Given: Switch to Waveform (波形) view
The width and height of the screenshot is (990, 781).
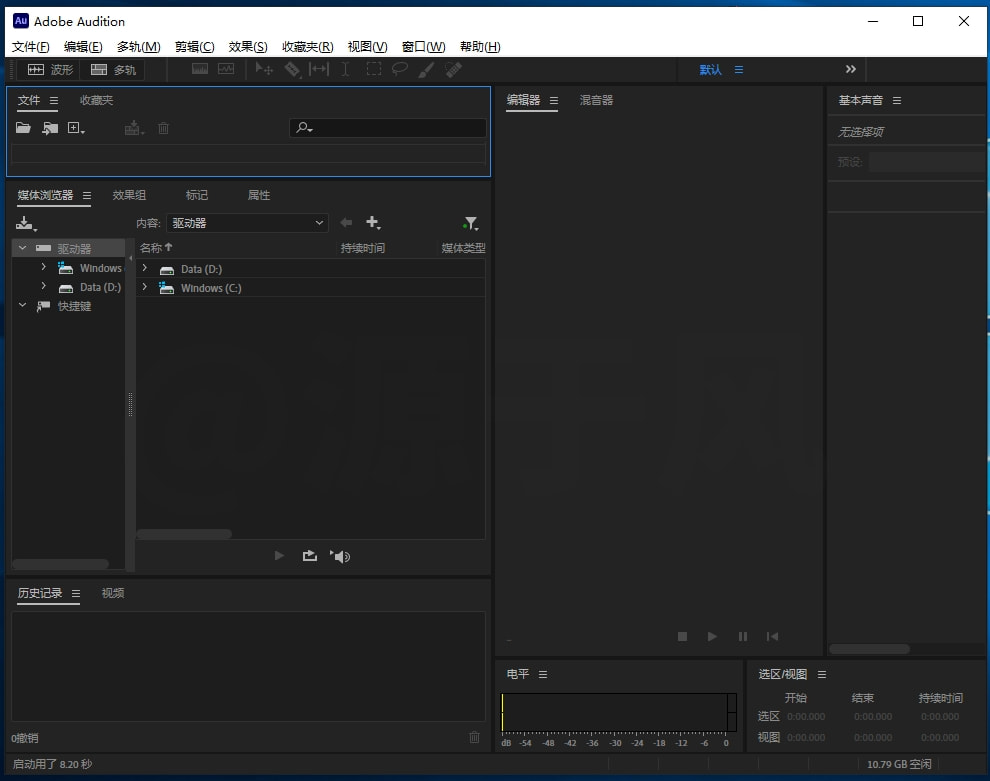Looking at the screenshot, I should 50,69.
